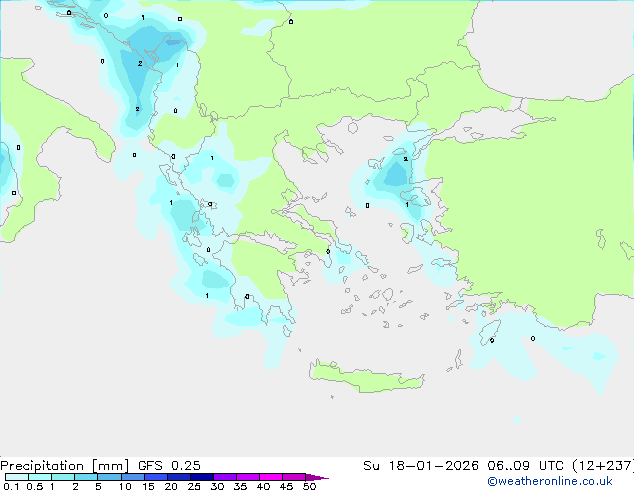Pick the 5–10 mm legend swatch
Image resolution: width=634 pixels, height=490 pixels.
[x=109, y=477]
